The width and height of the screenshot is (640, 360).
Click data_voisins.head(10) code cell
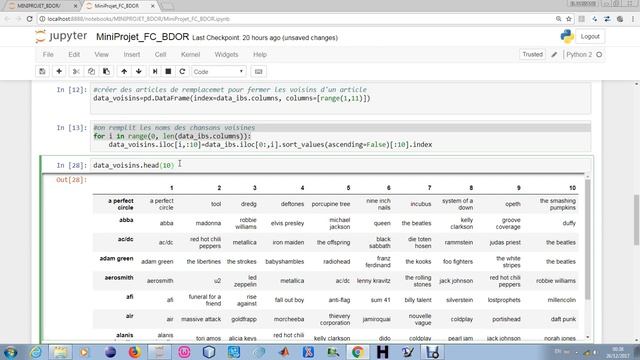[340, 165]
